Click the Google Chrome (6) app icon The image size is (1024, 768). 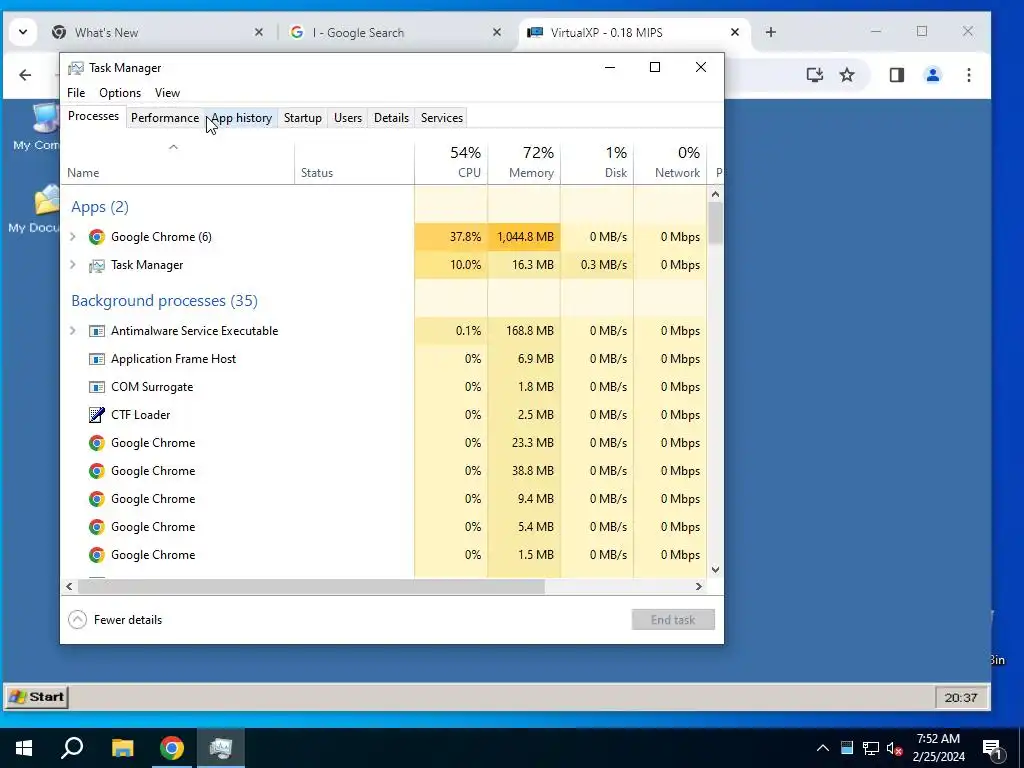(x=97, y=237)
